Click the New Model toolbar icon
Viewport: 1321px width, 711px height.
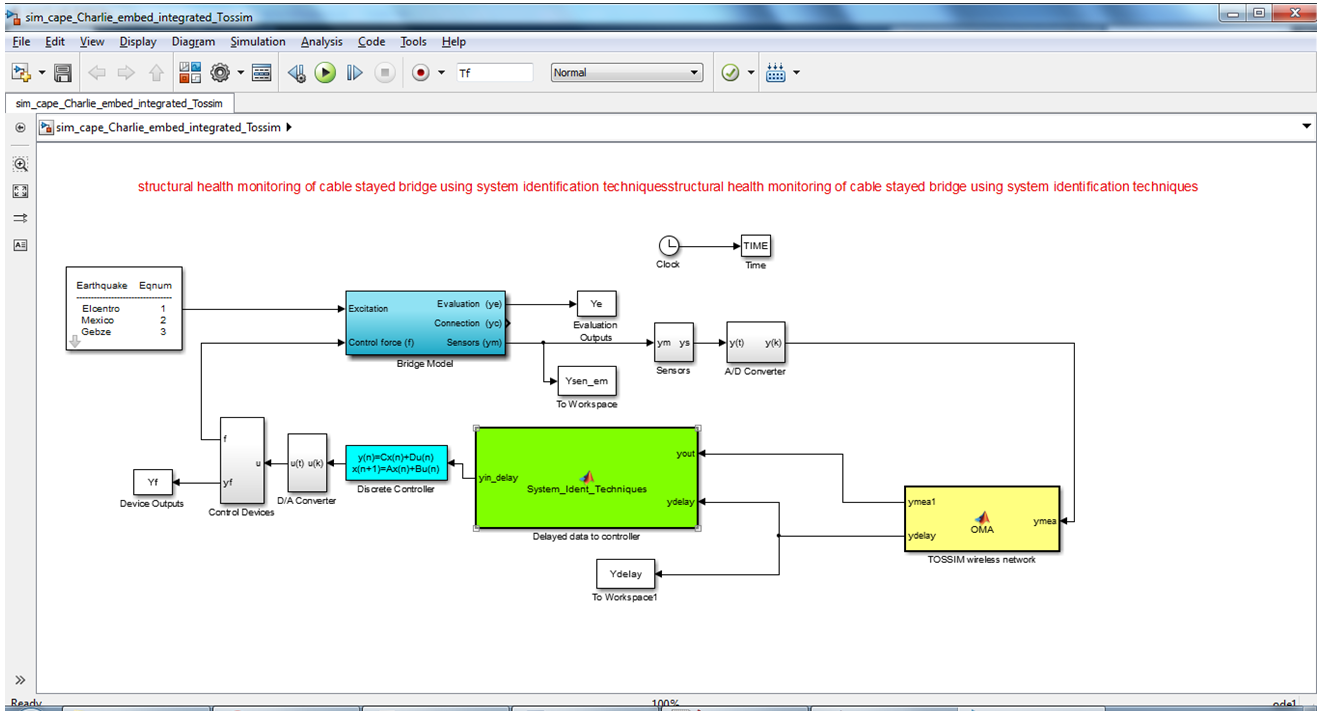(21, 73)
